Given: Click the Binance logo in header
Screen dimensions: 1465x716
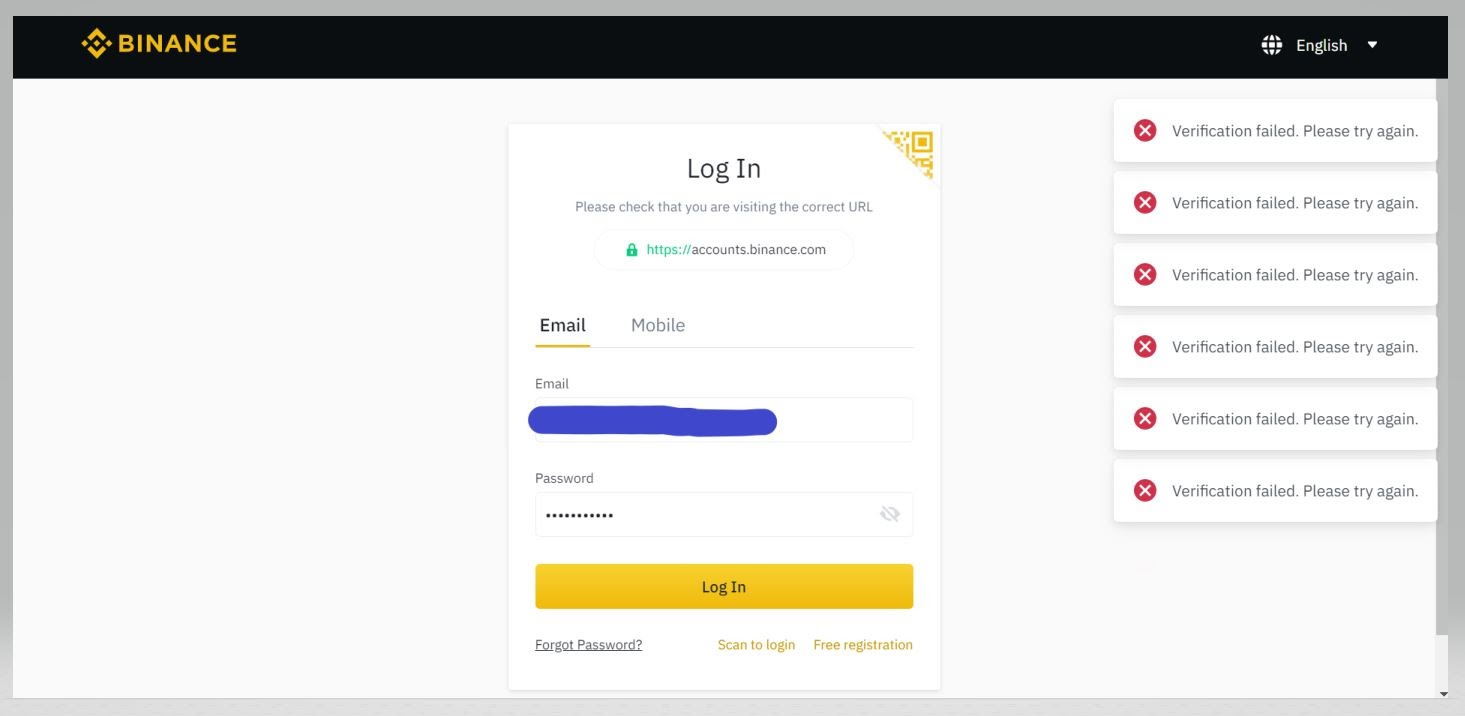Looking at the screenshot, I should pos(159,44).
